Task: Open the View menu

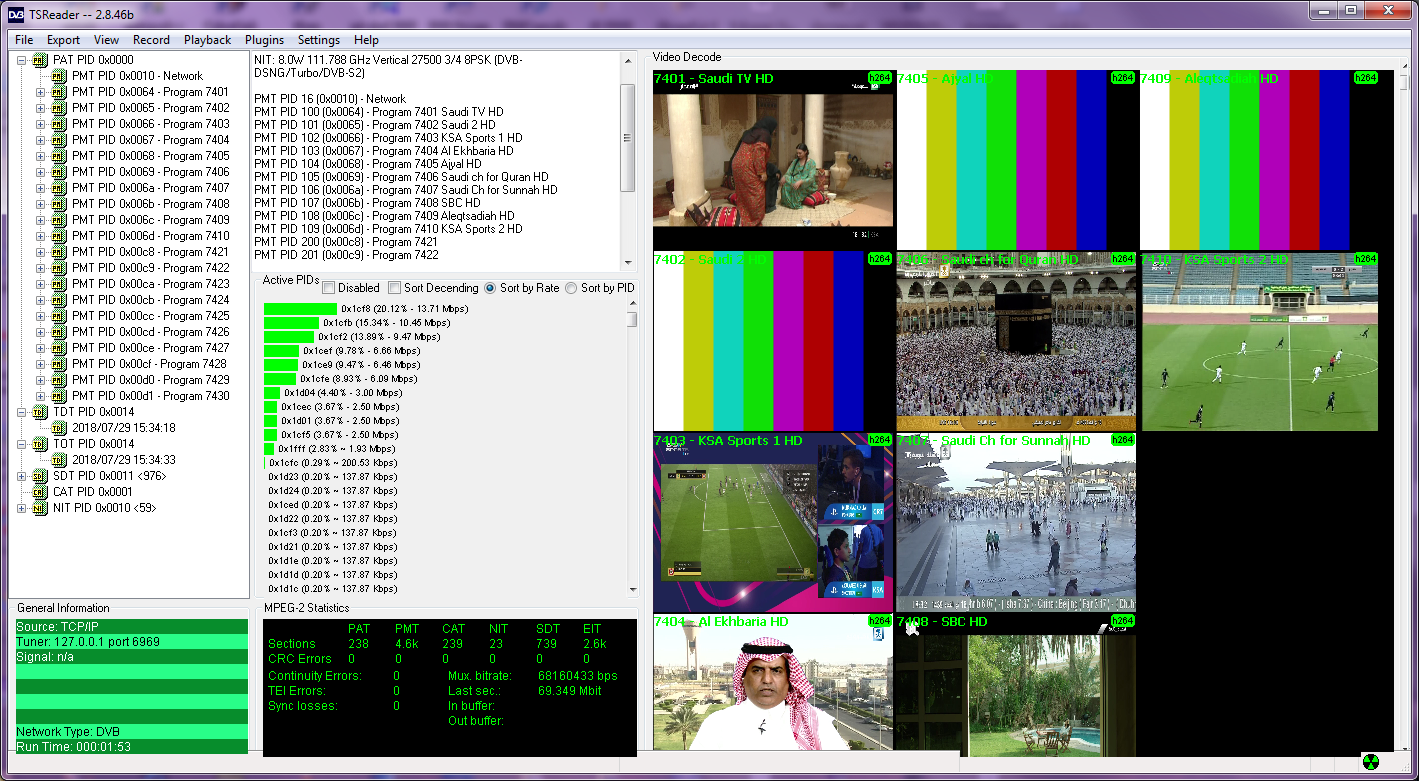Action: tap(106, 40)
